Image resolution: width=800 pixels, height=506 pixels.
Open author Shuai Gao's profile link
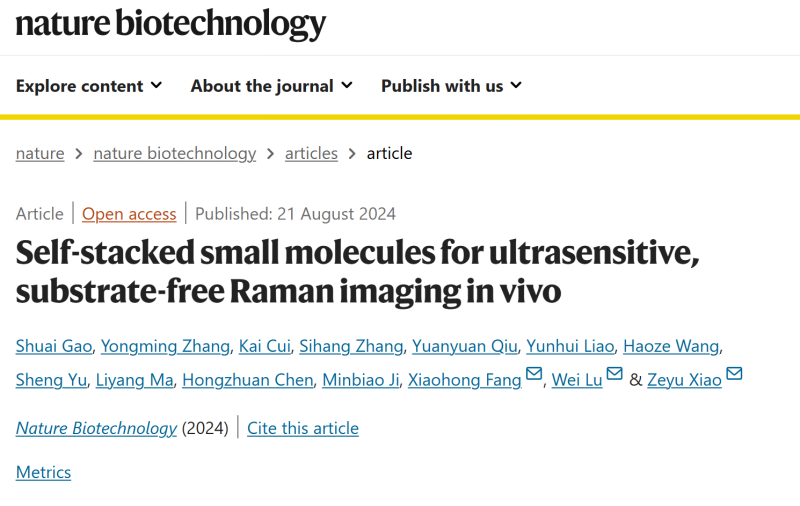pyautogui.click(x=54, y=346)
